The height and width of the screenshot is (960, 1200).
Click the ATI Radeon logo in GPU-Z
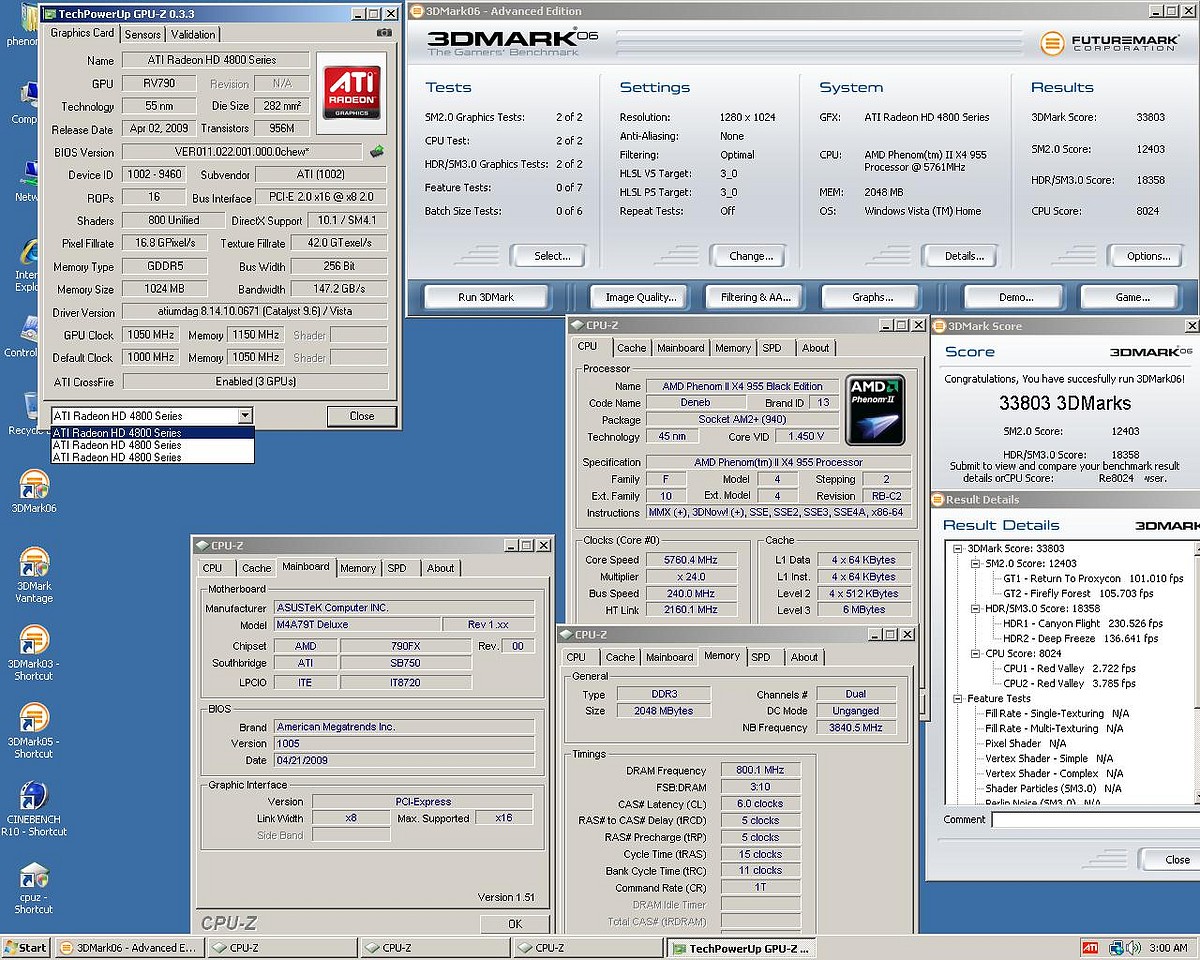tap(349, 93)
